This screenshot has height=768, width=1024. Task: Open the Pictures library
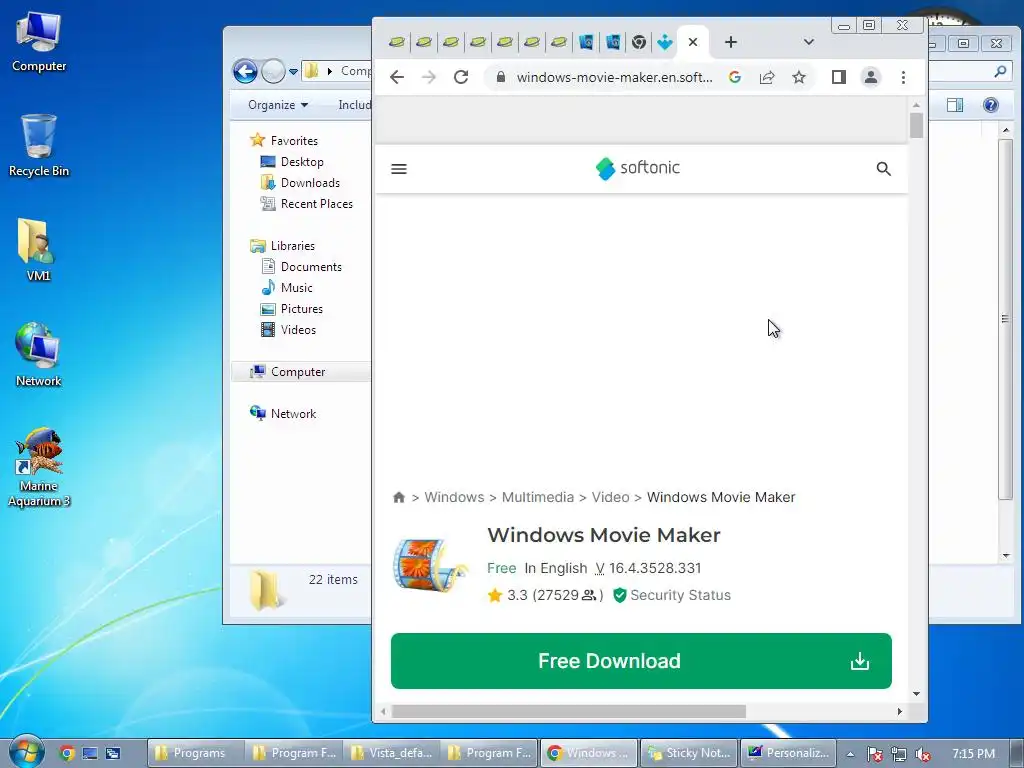(301, 309)
